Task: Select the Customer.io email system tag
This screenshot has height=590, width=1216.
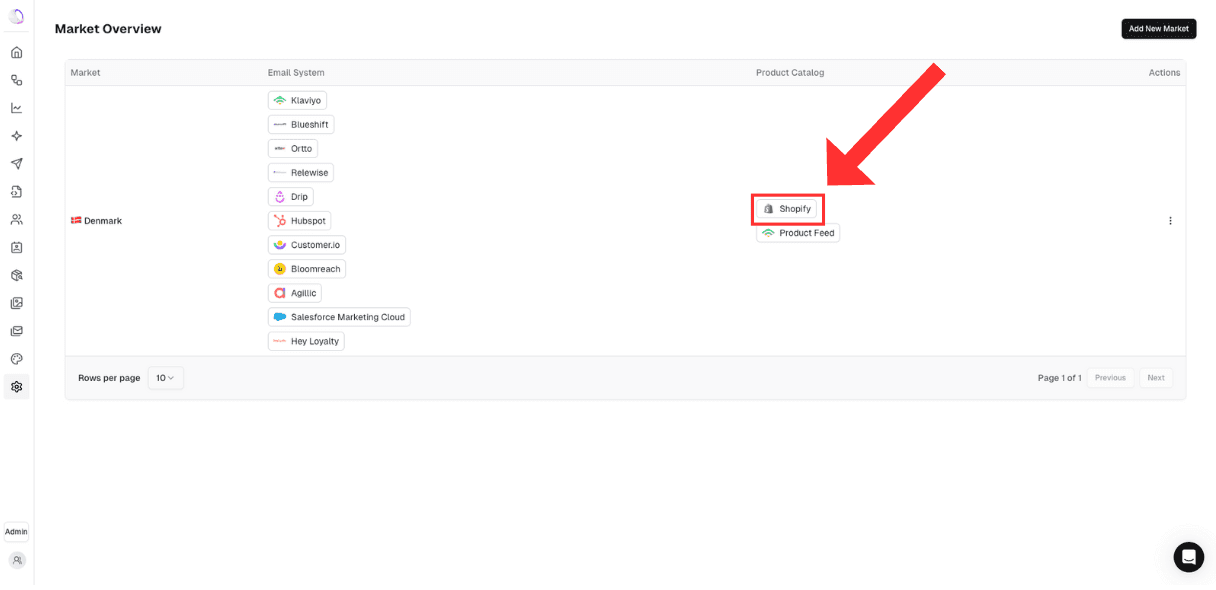Action: pos(307,245)
